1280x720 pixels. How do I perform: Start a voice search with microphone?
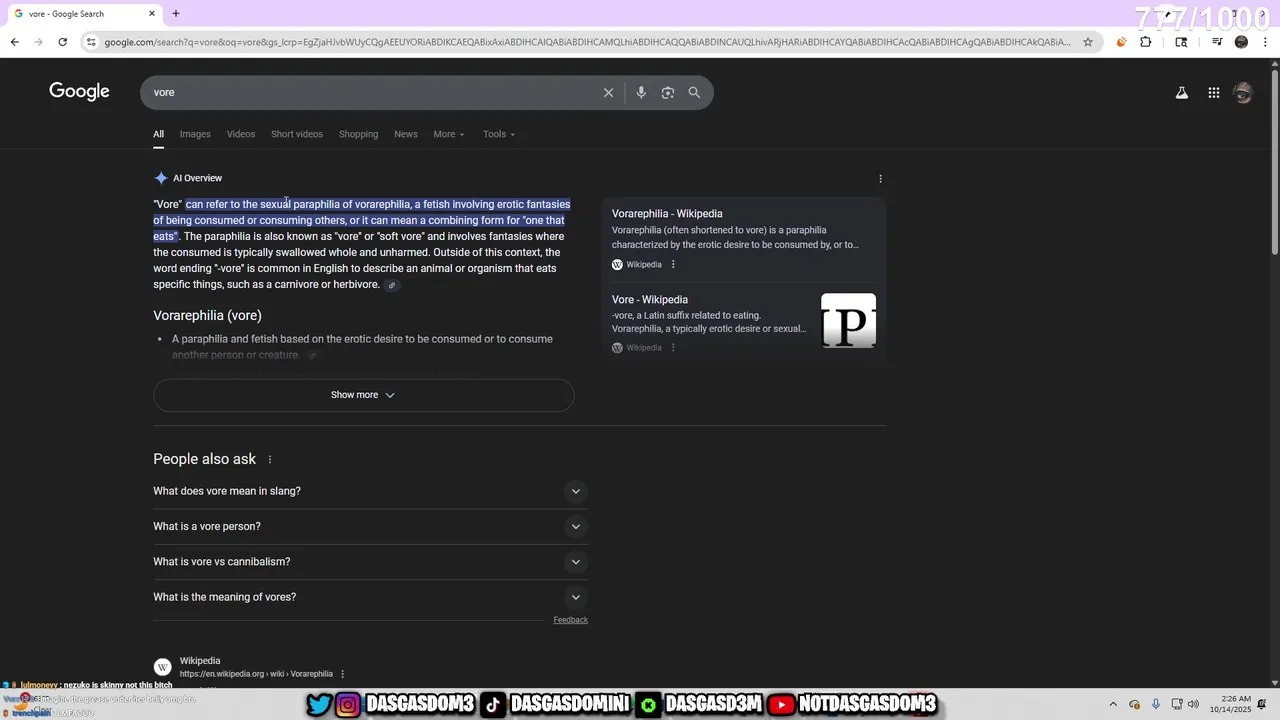click(641, 92)
